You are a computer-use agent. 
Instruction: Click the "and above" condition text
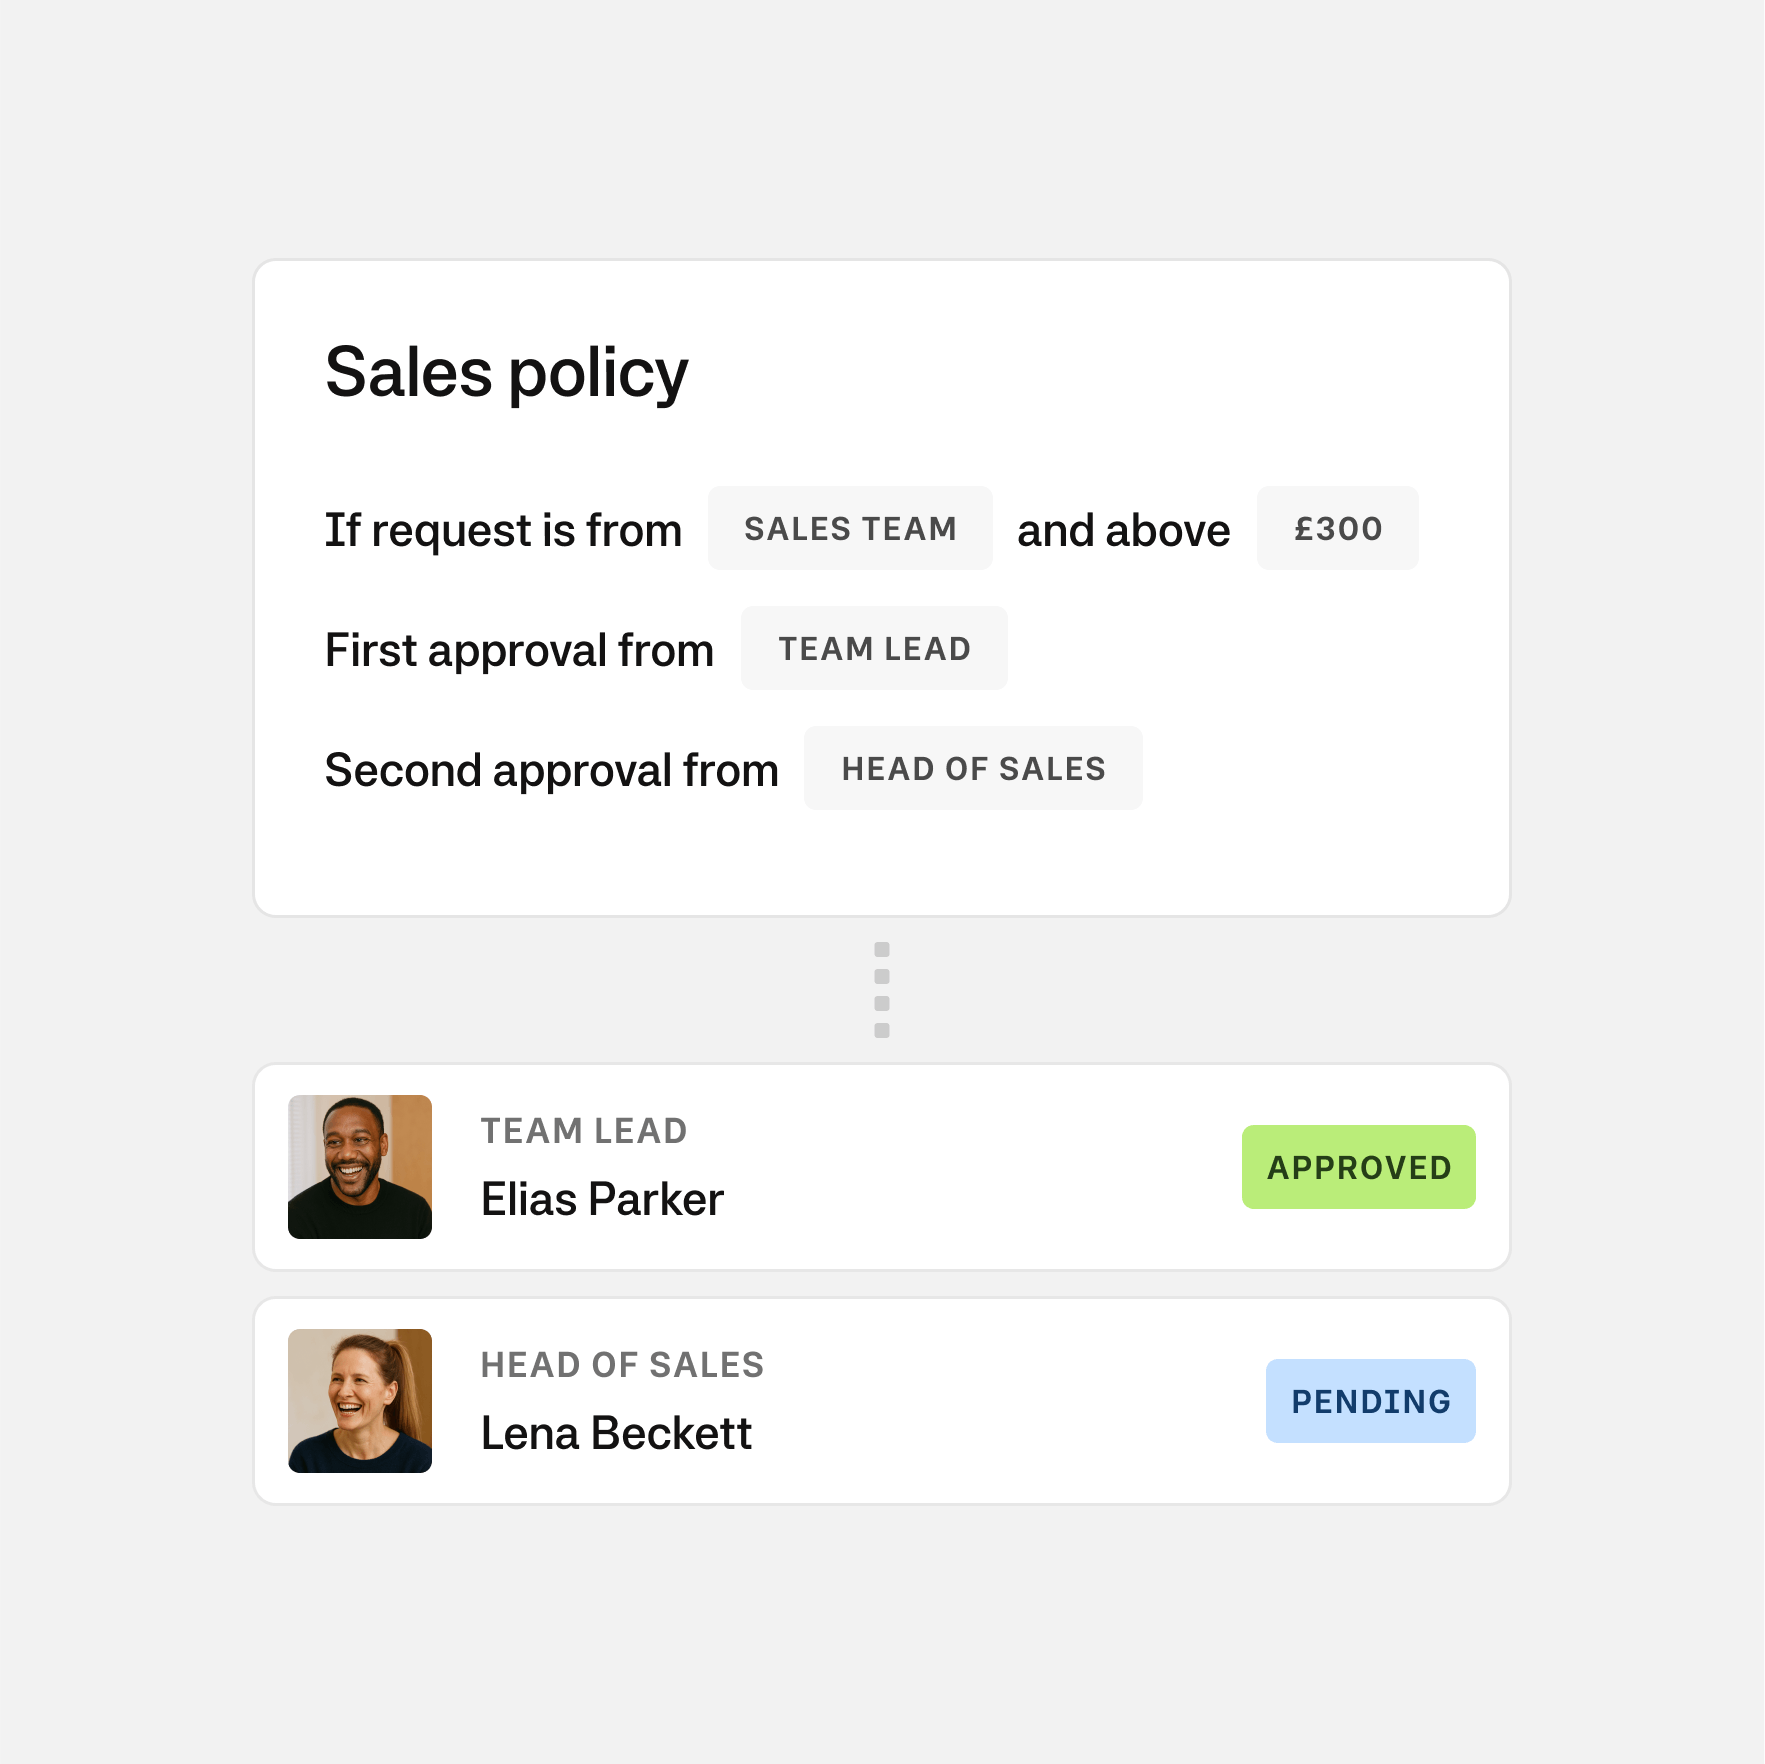point(1123,530)
